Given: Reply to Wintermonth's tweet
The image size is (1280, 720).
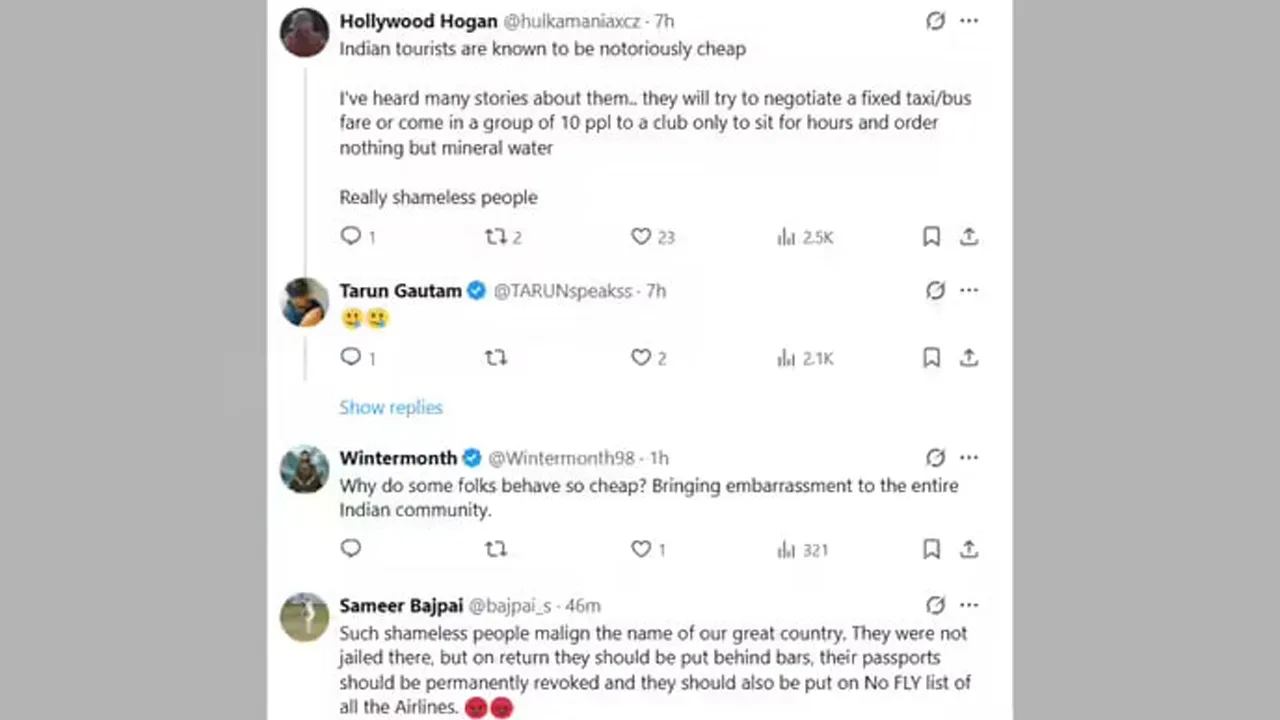Looking at the screenshot, I should (350, 548).
